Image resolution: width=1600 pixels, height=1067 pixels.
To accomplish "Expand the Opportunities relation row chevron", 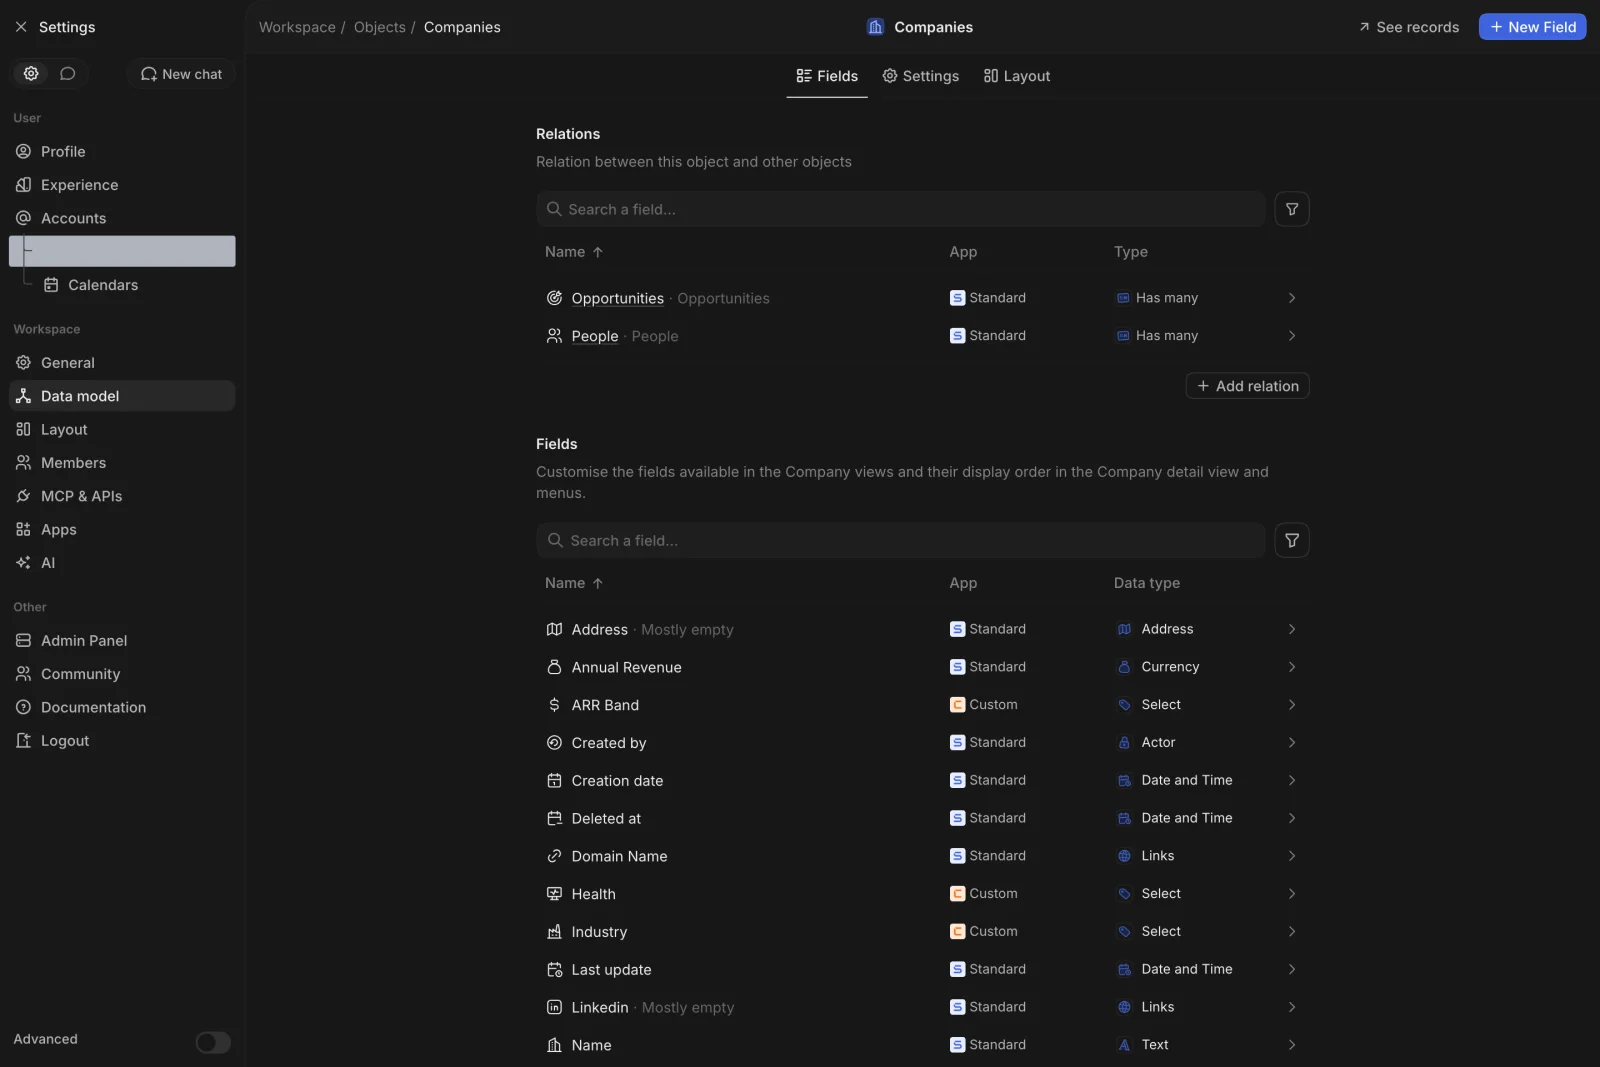I will (1292, 298).
